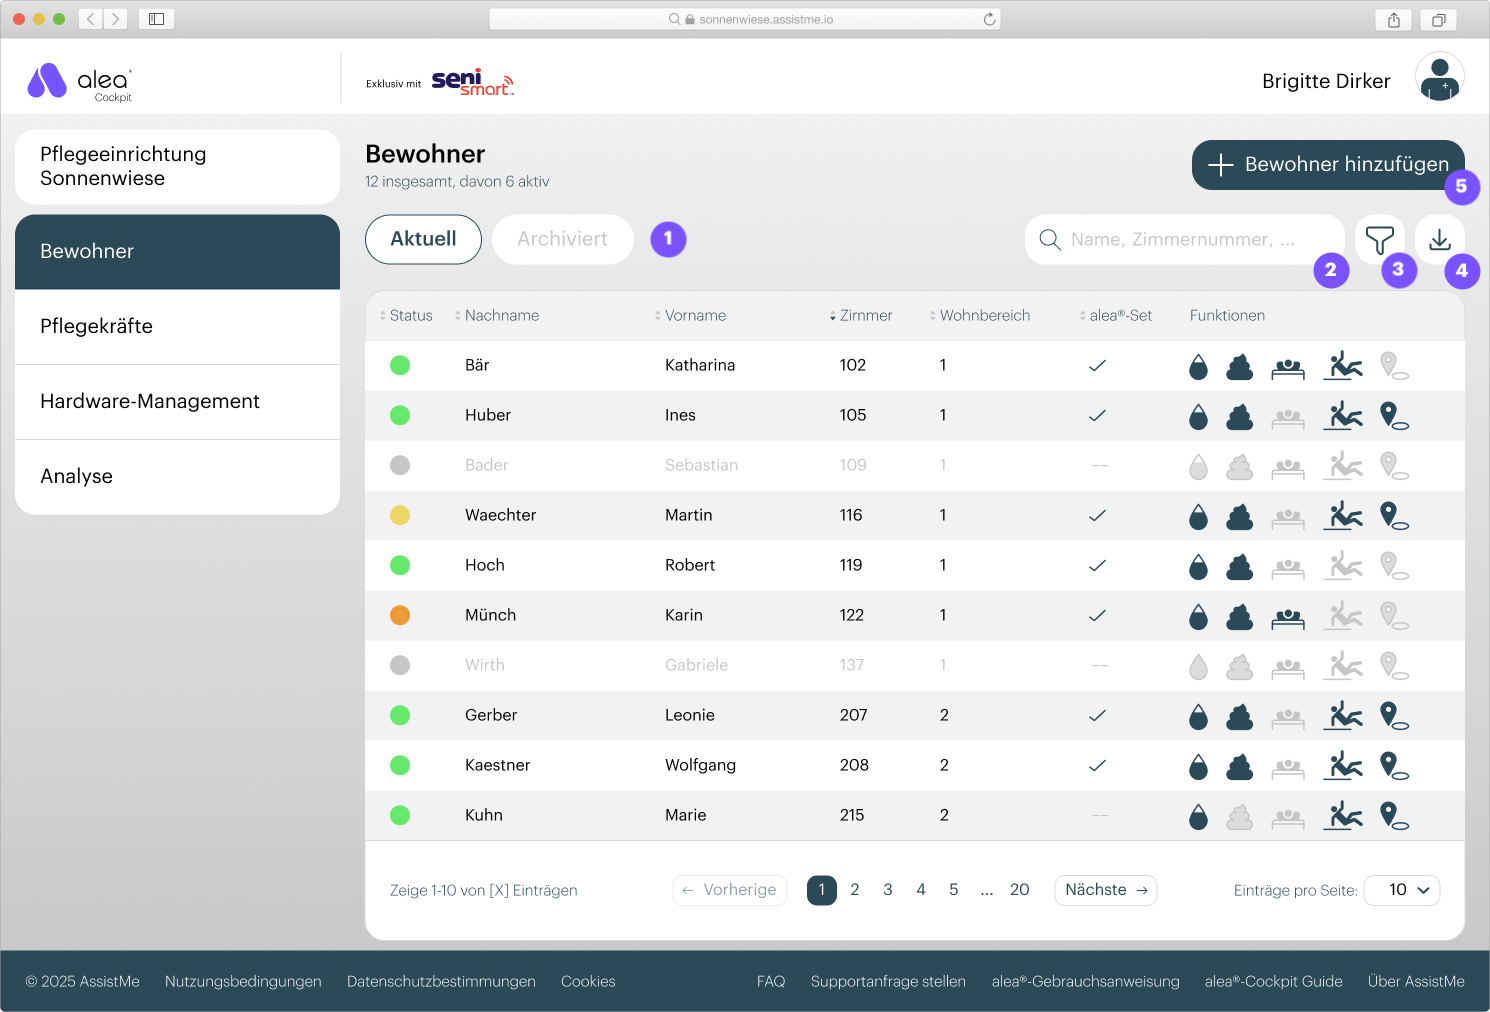
Task: Click the location pin icon for Marie Kuhn
Action: click(x=1393, y=816)
